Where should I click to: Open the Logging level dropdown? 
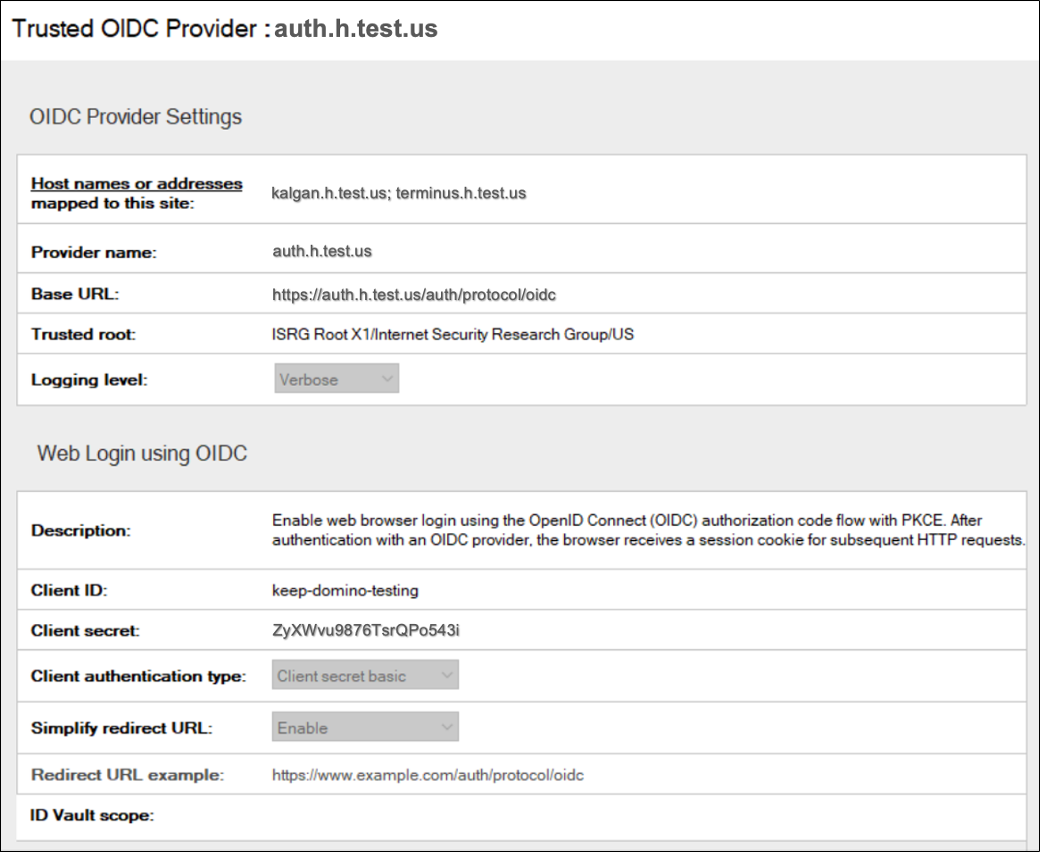pyautogui.click(x=335, y=378)
